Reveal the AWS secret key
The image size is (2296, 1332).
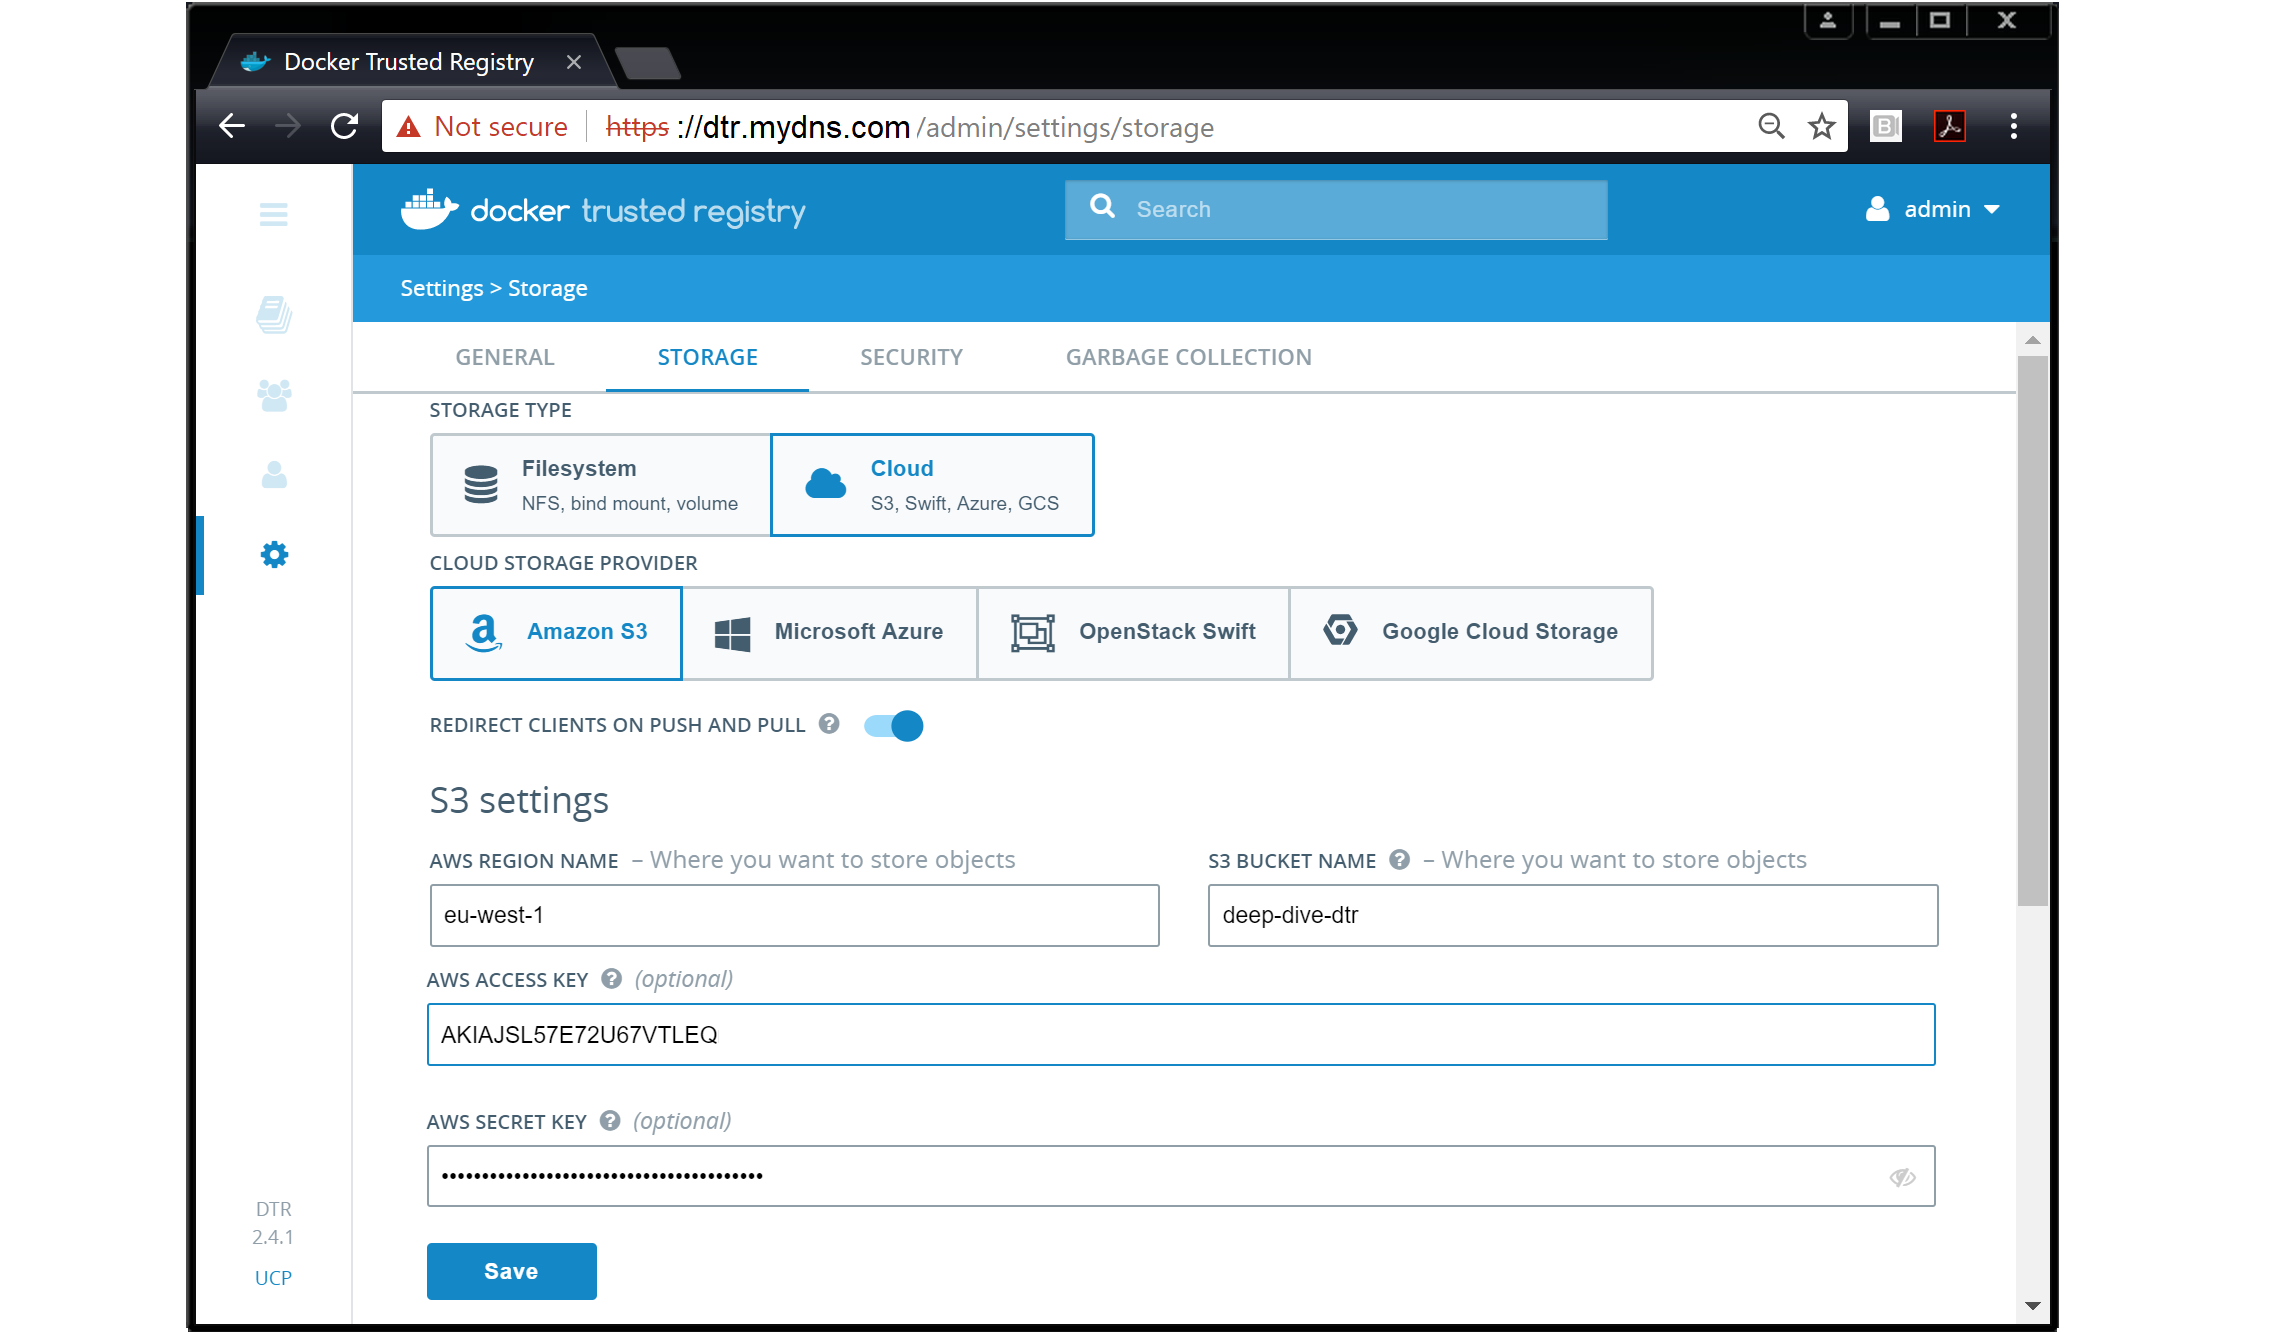[1902, 1177]
